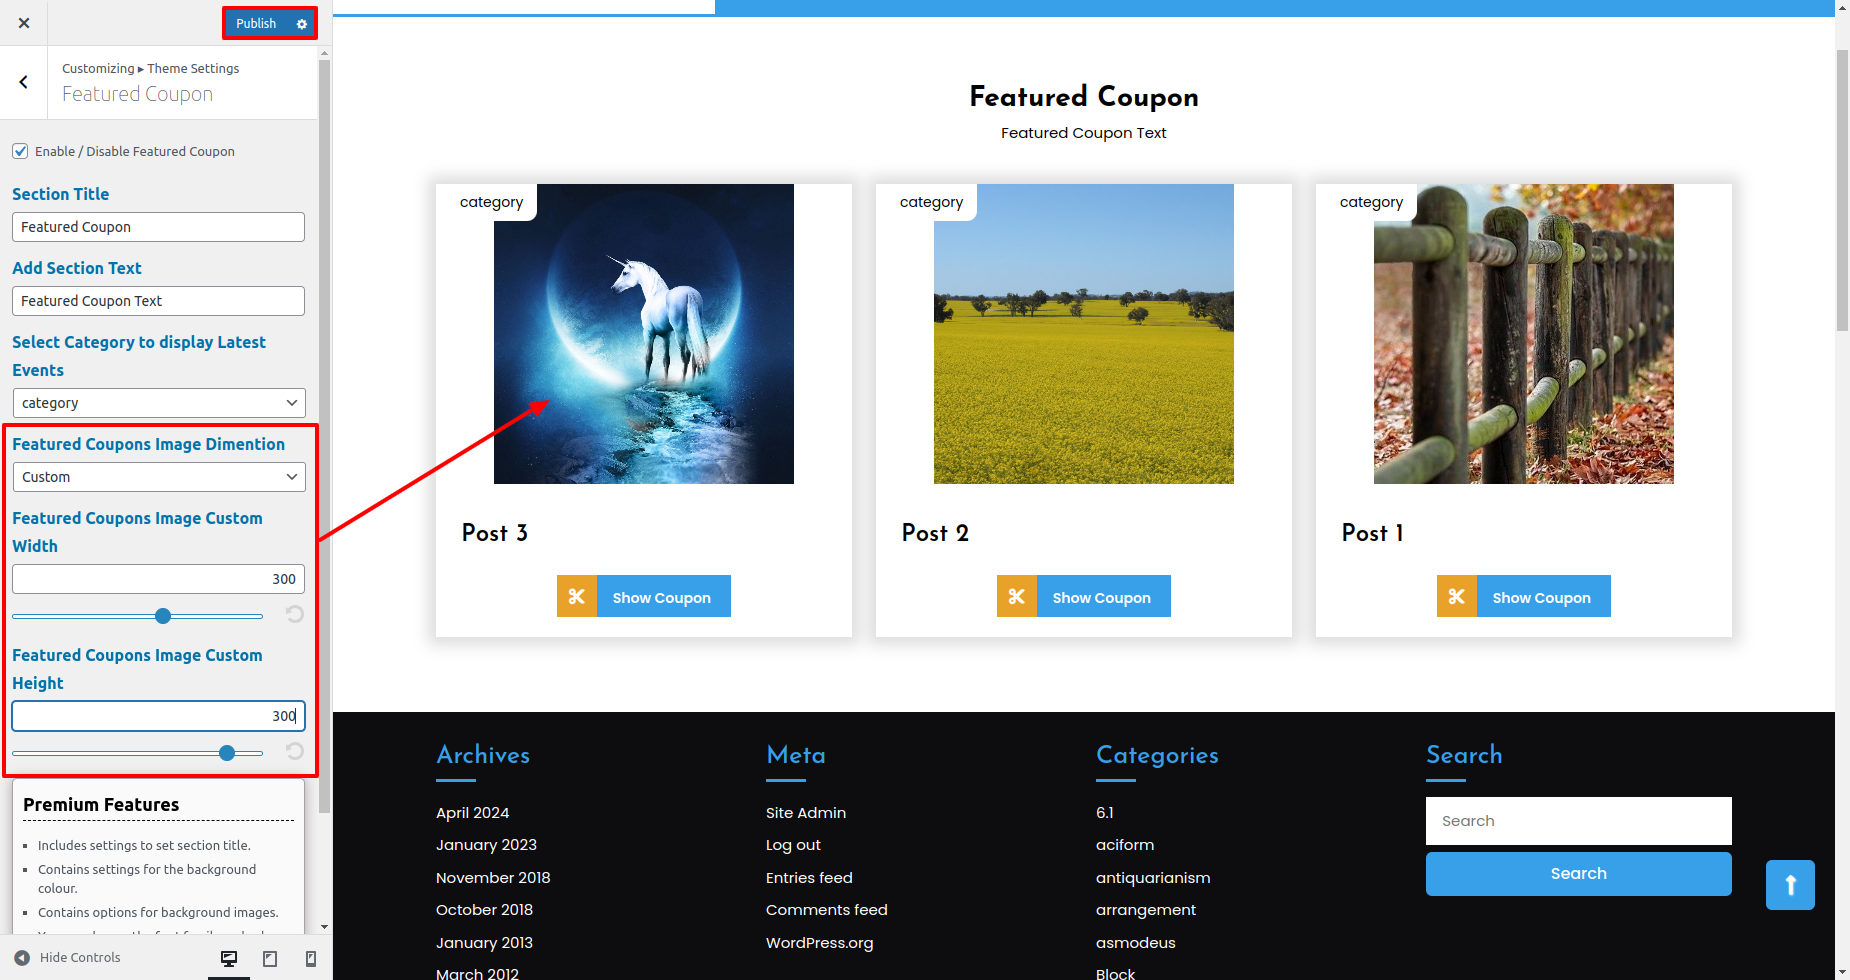1850x980 pixels.
Task: Close the Customizer with the X icon
Action: point(24,23)
